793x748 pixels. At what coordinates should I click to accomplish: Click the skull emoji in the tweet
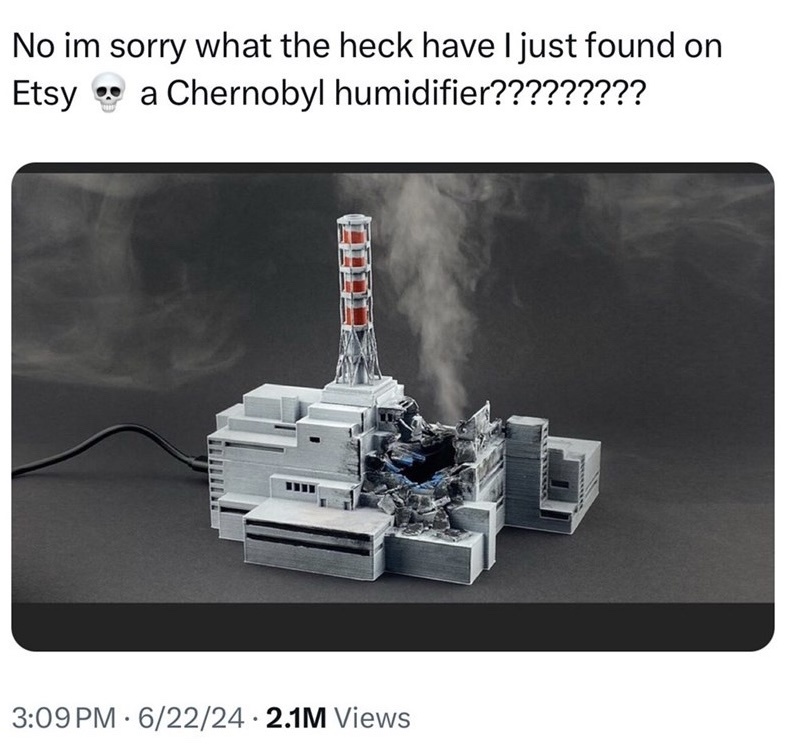pyautogui.click(x=109, y=94)
